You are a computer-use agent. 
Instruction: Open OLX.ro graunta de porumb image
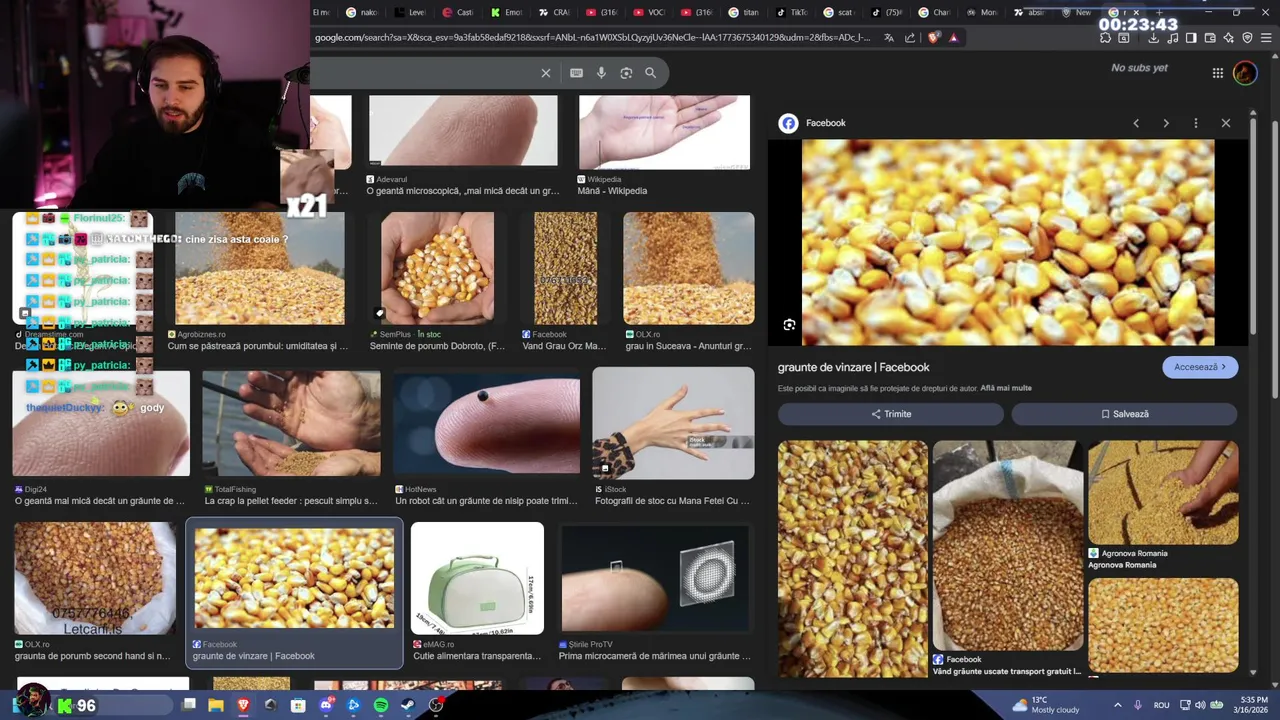(x=95, y=579)
